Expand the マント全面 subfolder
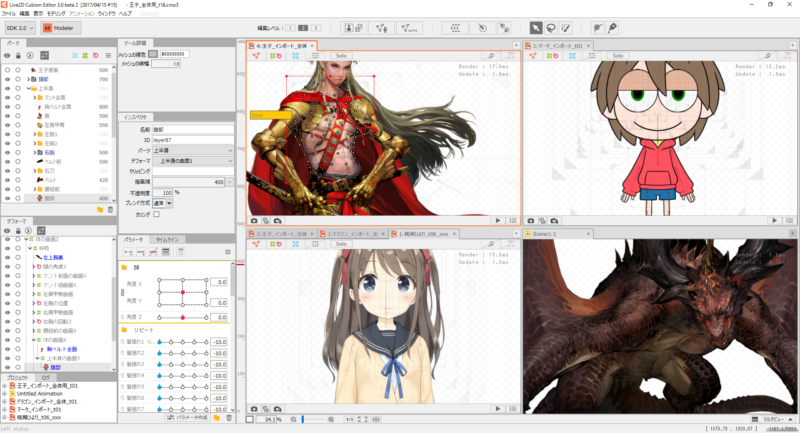The height and width of the screenshot is (433, 800). coord(35,97)
